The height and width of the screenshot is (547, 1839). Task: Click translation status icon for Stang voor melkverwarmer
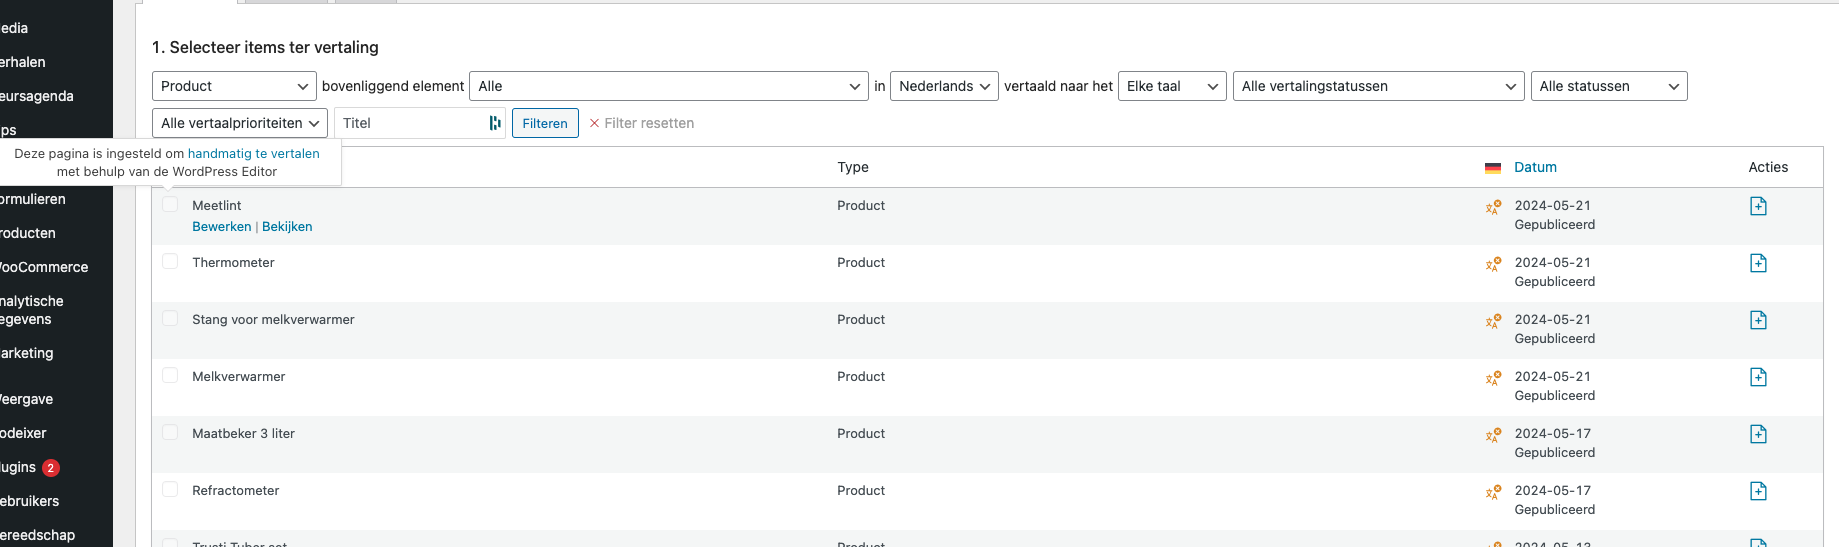[1493, 321]
